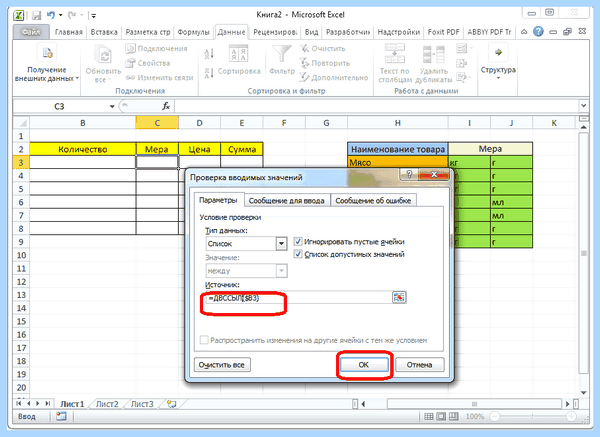Sort ascending A to Z icon

[x=209, y=54]
